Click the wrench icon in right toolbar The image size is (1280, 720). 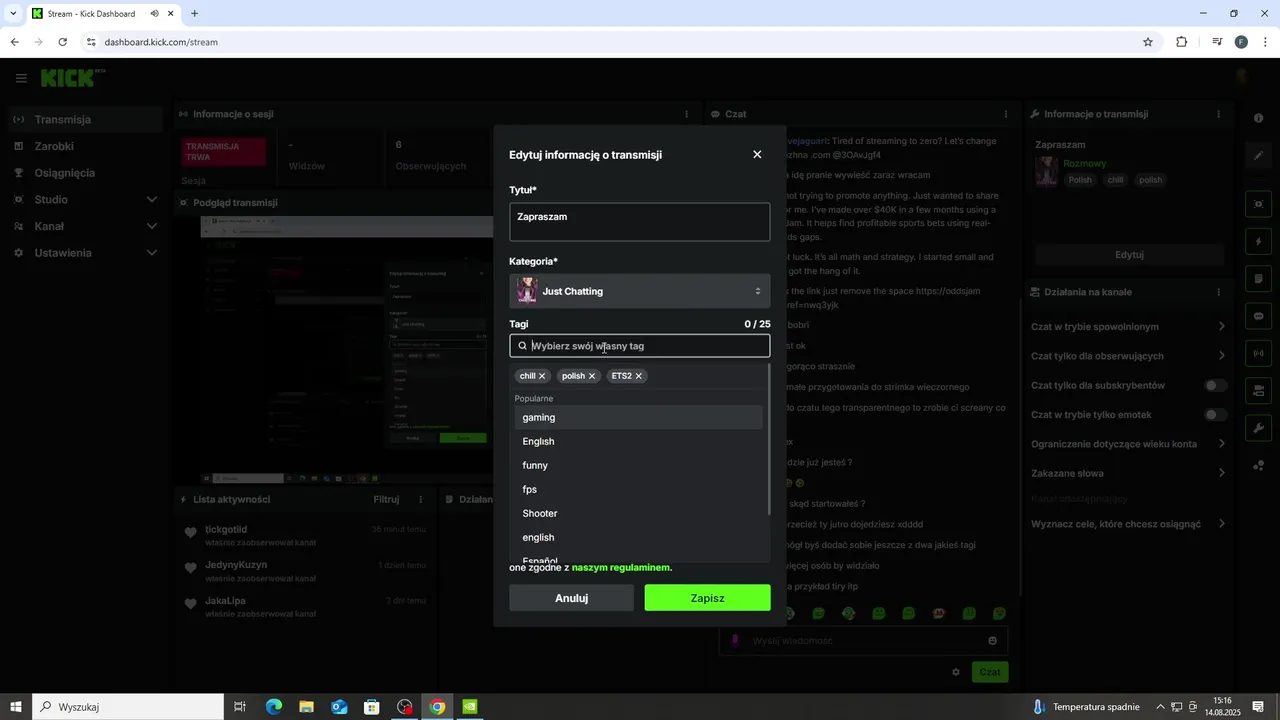1258,428
